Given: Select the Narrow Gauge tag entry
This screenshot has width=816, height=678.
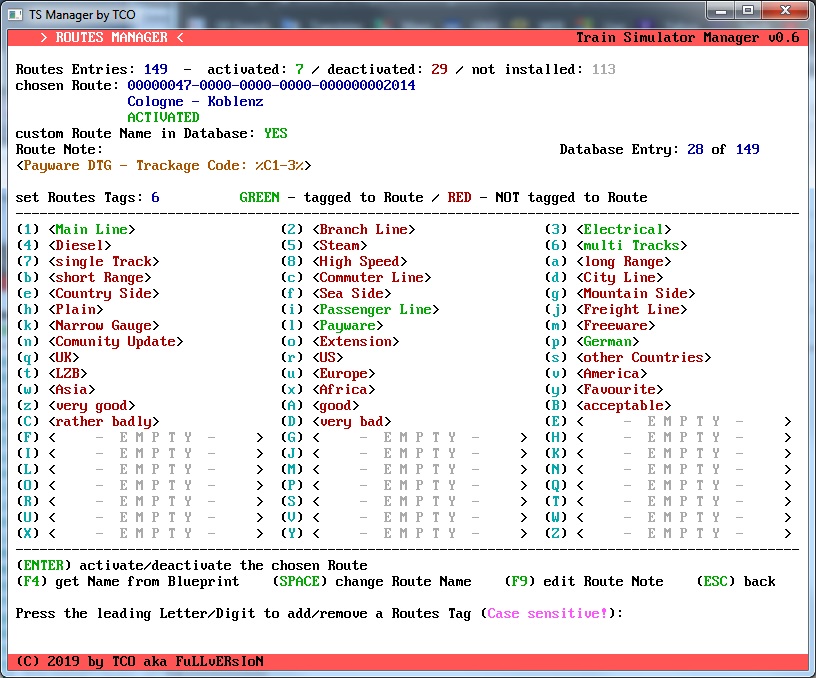Looking at the screenshot, I should [x=88, y=326].
